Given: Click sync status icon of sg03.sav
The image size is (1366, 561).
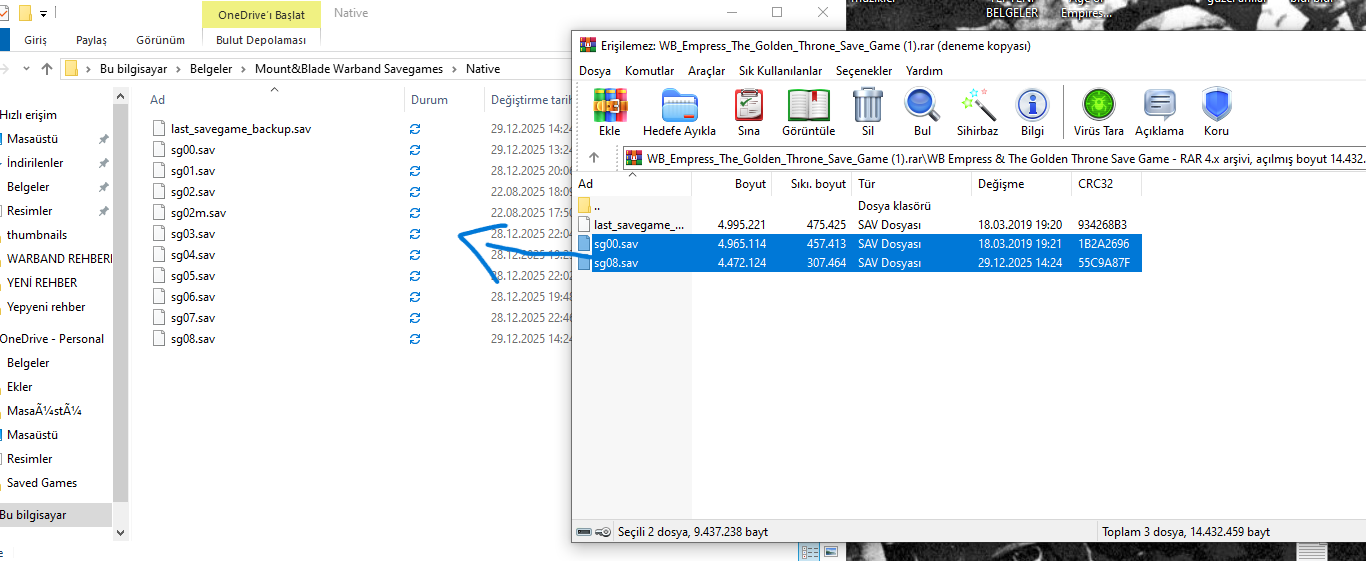Looking at the screenshot, I should click(415, 234).
